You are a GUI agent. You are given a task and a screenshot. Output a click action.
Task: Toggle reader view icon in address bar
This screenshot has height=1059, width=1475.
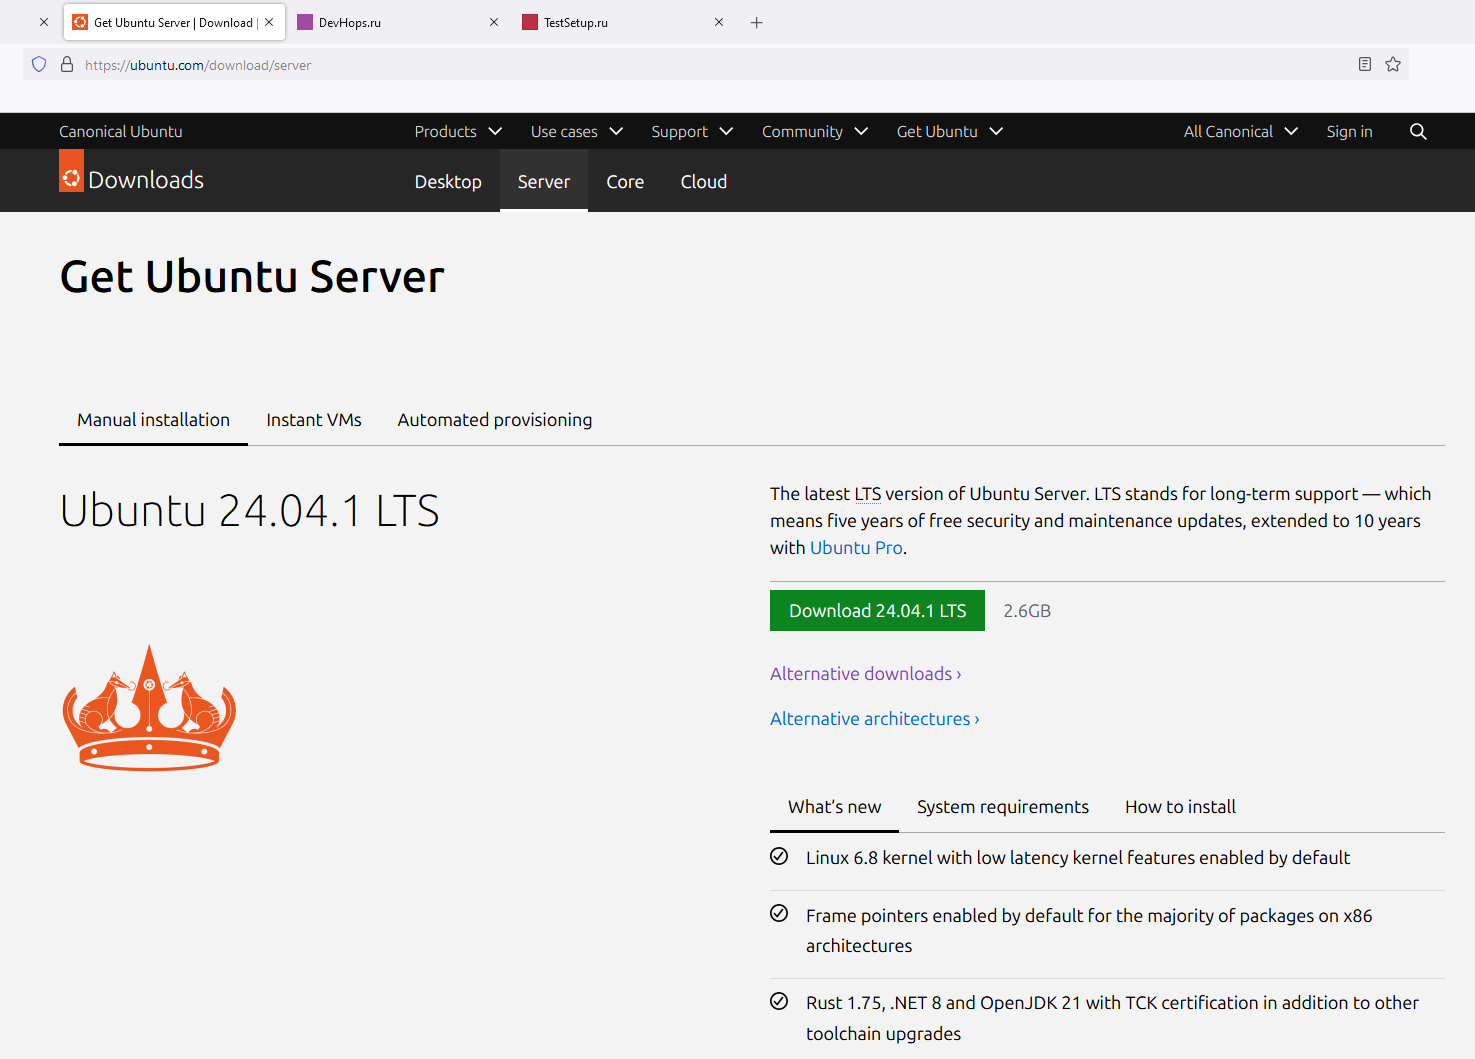[1365, 65]
